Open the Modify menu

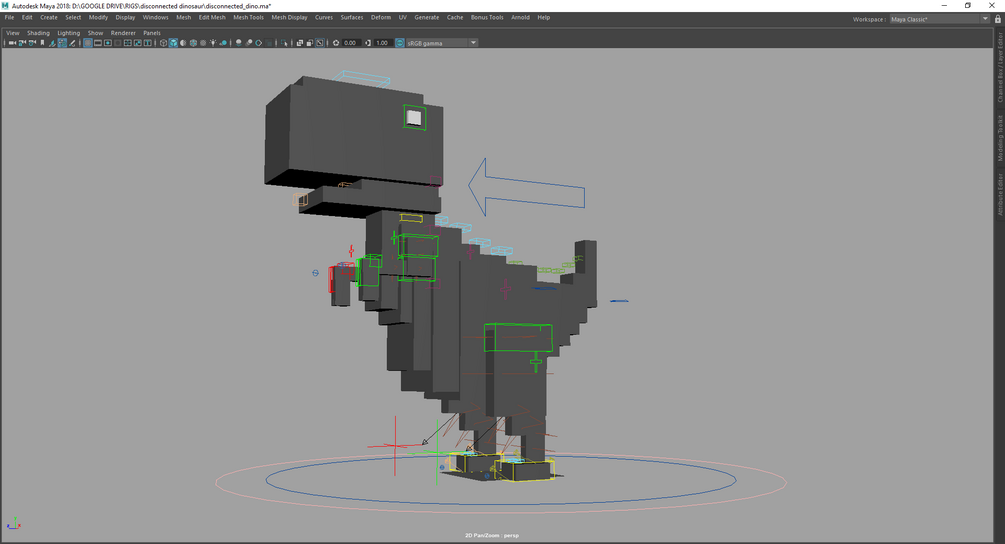(98, 17)
